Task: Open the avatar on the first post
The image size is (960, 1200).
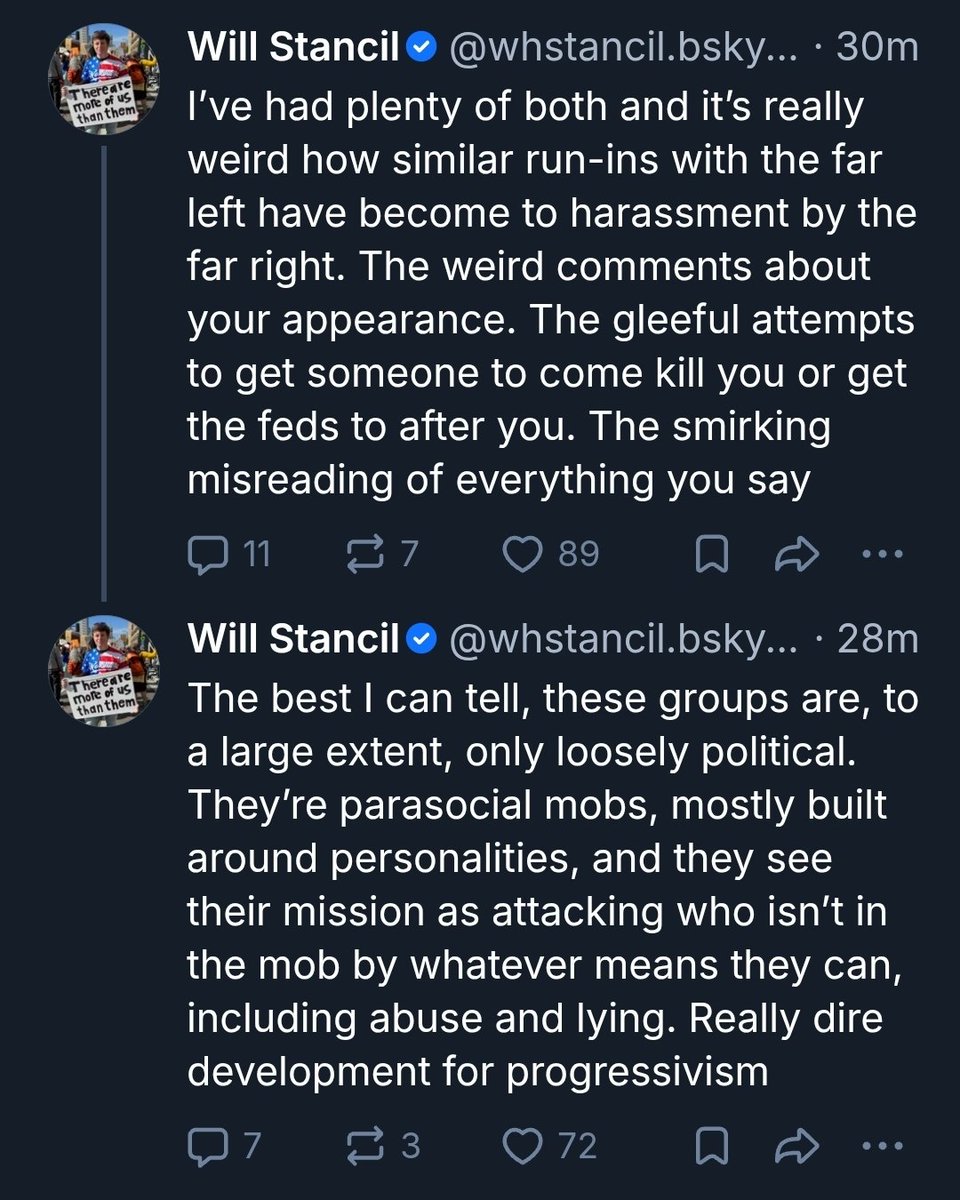Action: [105, 72]
